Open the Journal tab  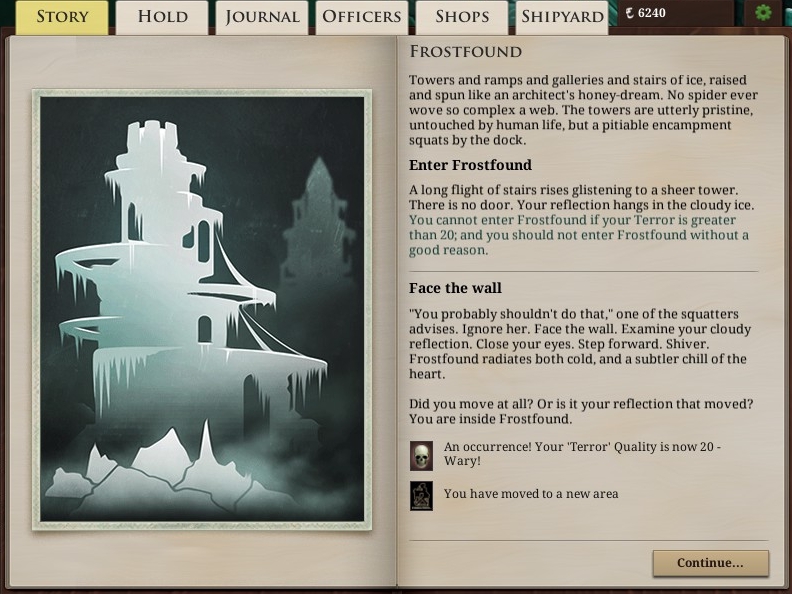tap(262, 17)
